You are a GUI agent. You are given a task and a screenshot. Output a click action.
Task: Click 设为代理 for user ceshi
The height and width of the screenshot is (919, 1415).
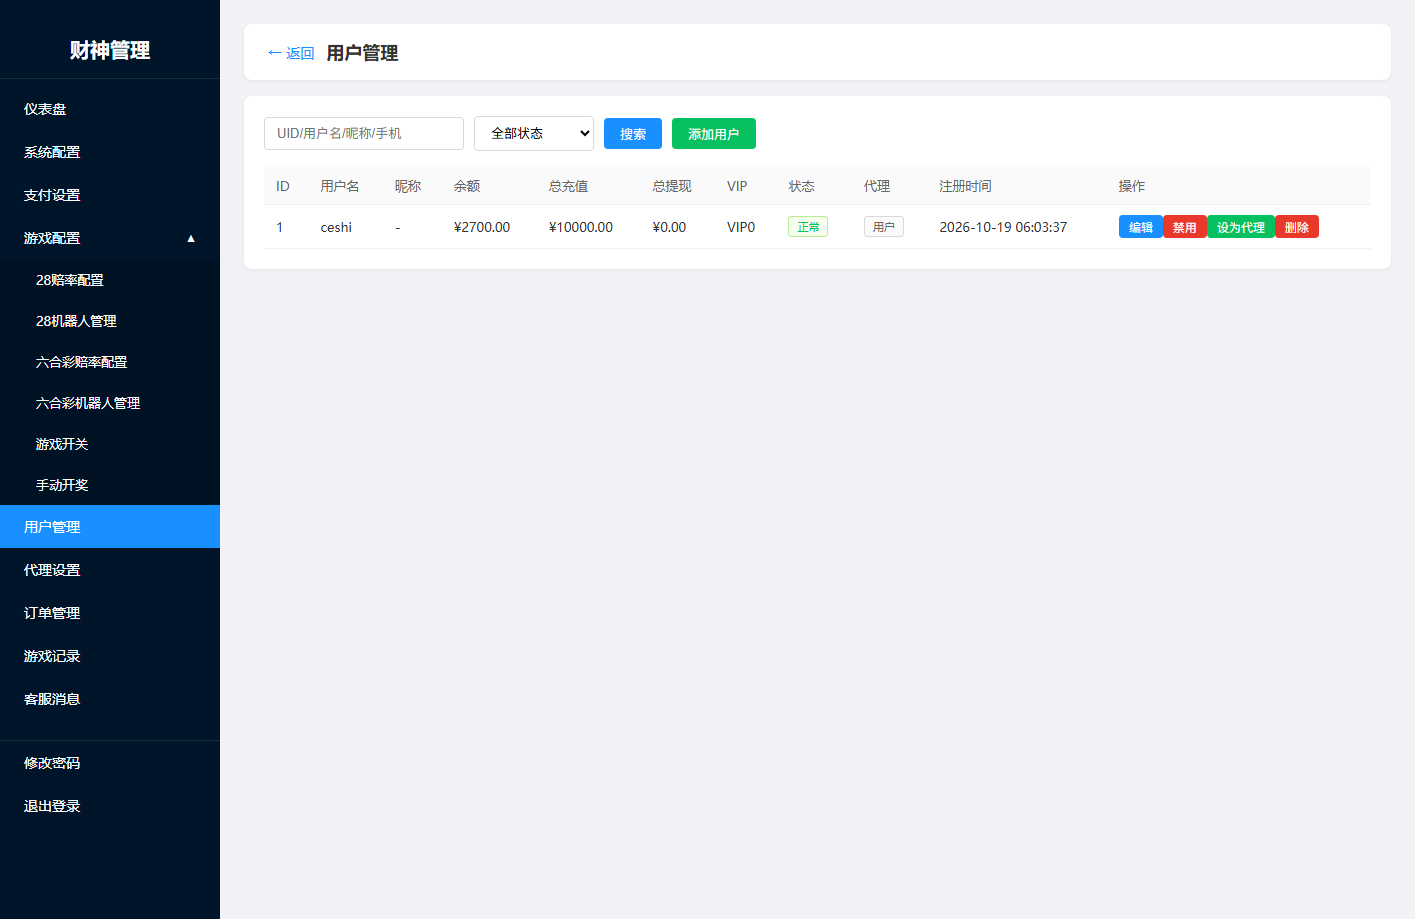[1241, 227]
